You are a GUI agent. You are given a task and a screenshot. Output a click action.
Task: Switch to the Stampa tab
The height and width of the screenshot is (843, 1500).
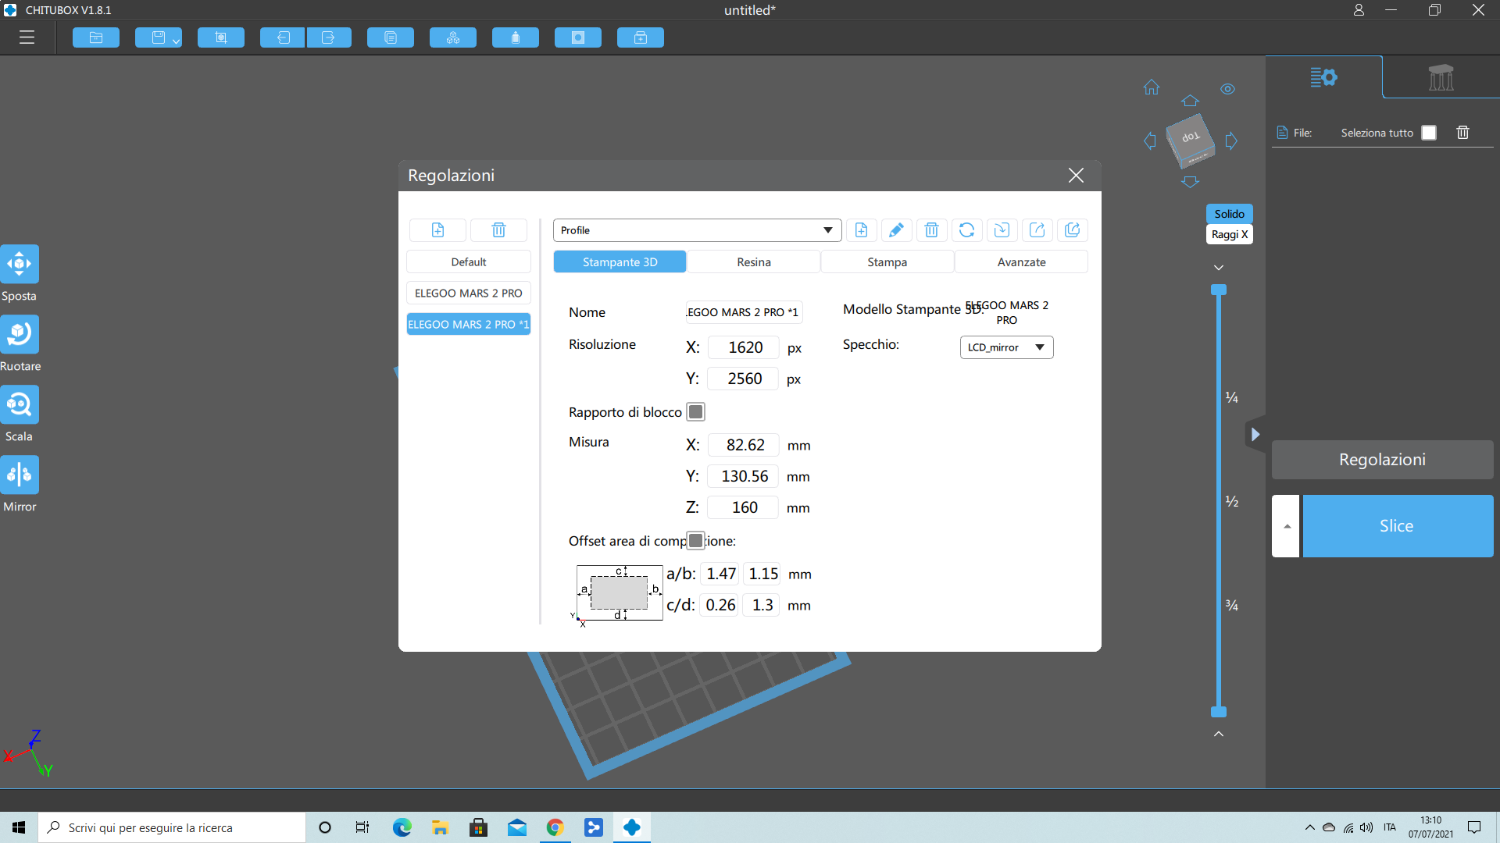pyautogui.click(x=887, y=262)
